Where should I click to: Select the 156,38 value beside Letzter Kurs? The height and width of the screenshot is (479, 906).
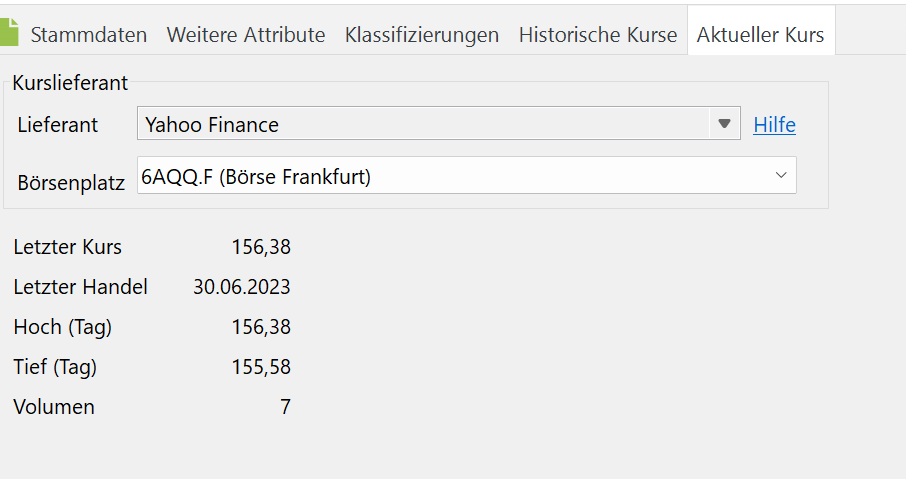[x=261, y=247]
